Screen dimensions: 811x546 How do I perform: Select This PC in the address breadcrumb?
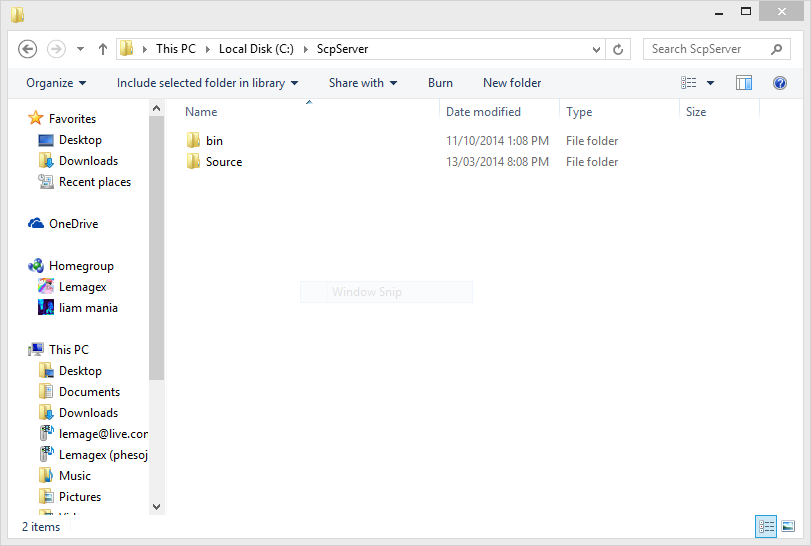[176, 49]
